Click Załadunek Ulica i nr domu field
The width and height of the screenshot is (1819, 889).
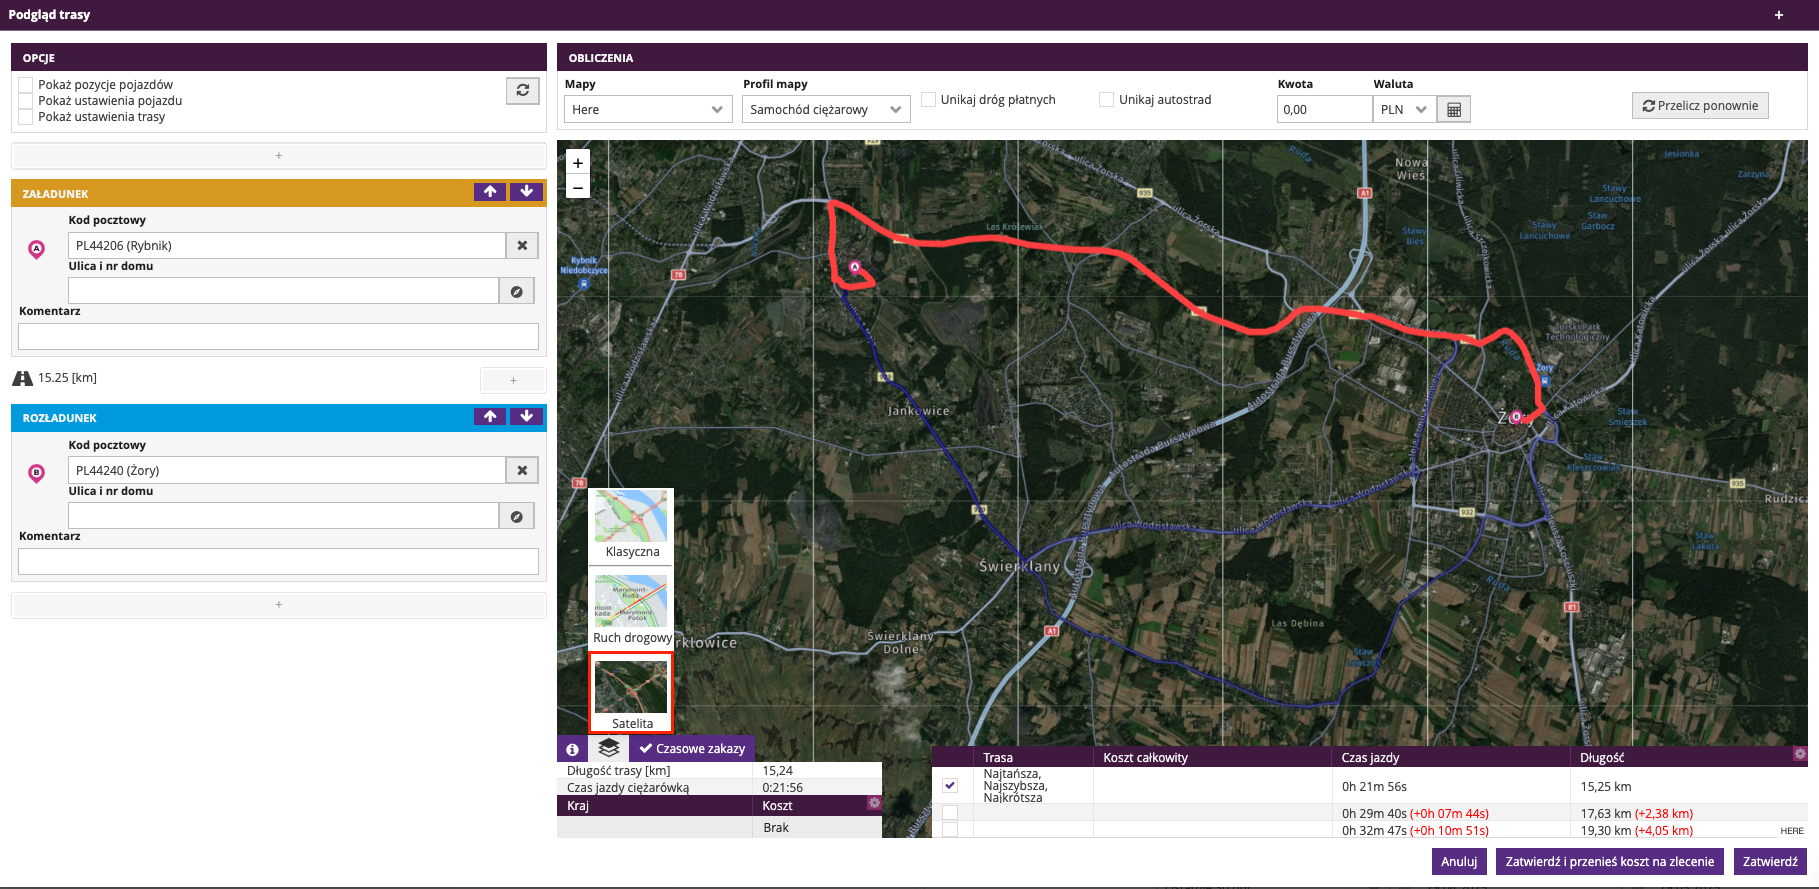(283, 291)
